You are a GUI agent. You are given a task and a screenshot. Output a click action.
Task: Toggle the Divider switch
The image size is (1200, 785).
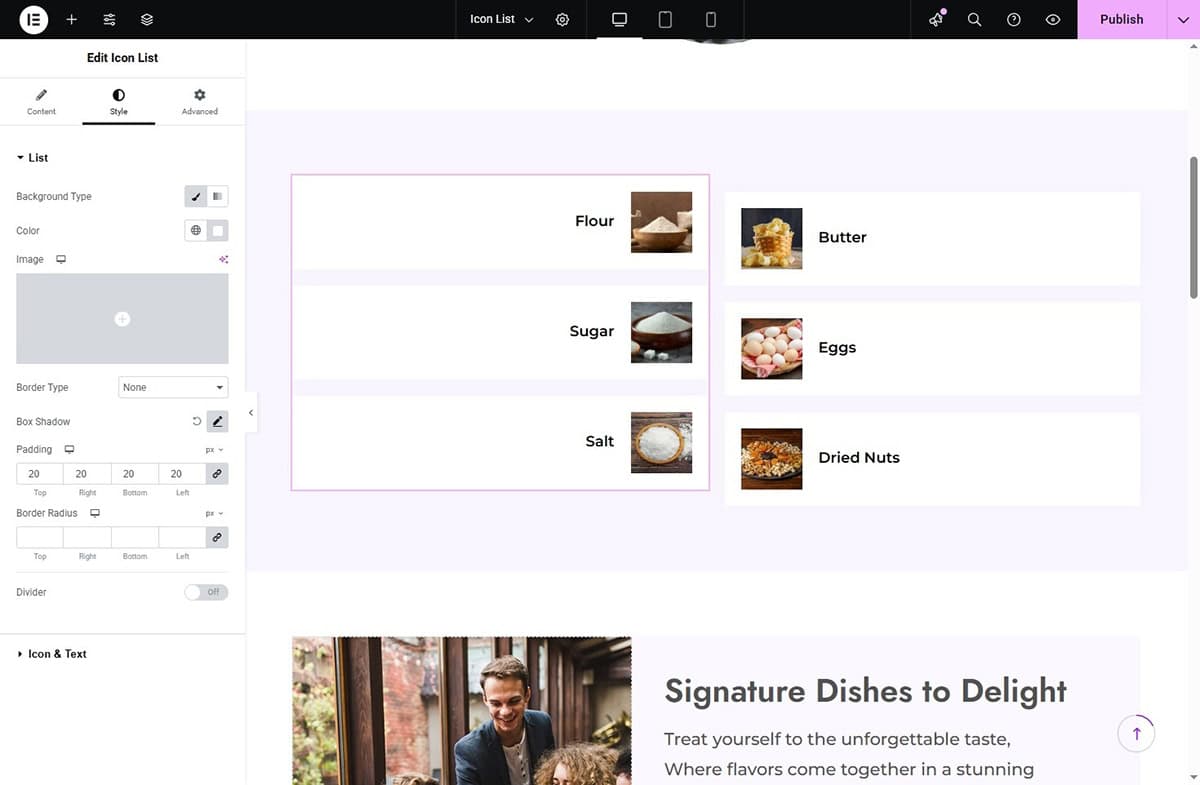[x=206, y=592]
